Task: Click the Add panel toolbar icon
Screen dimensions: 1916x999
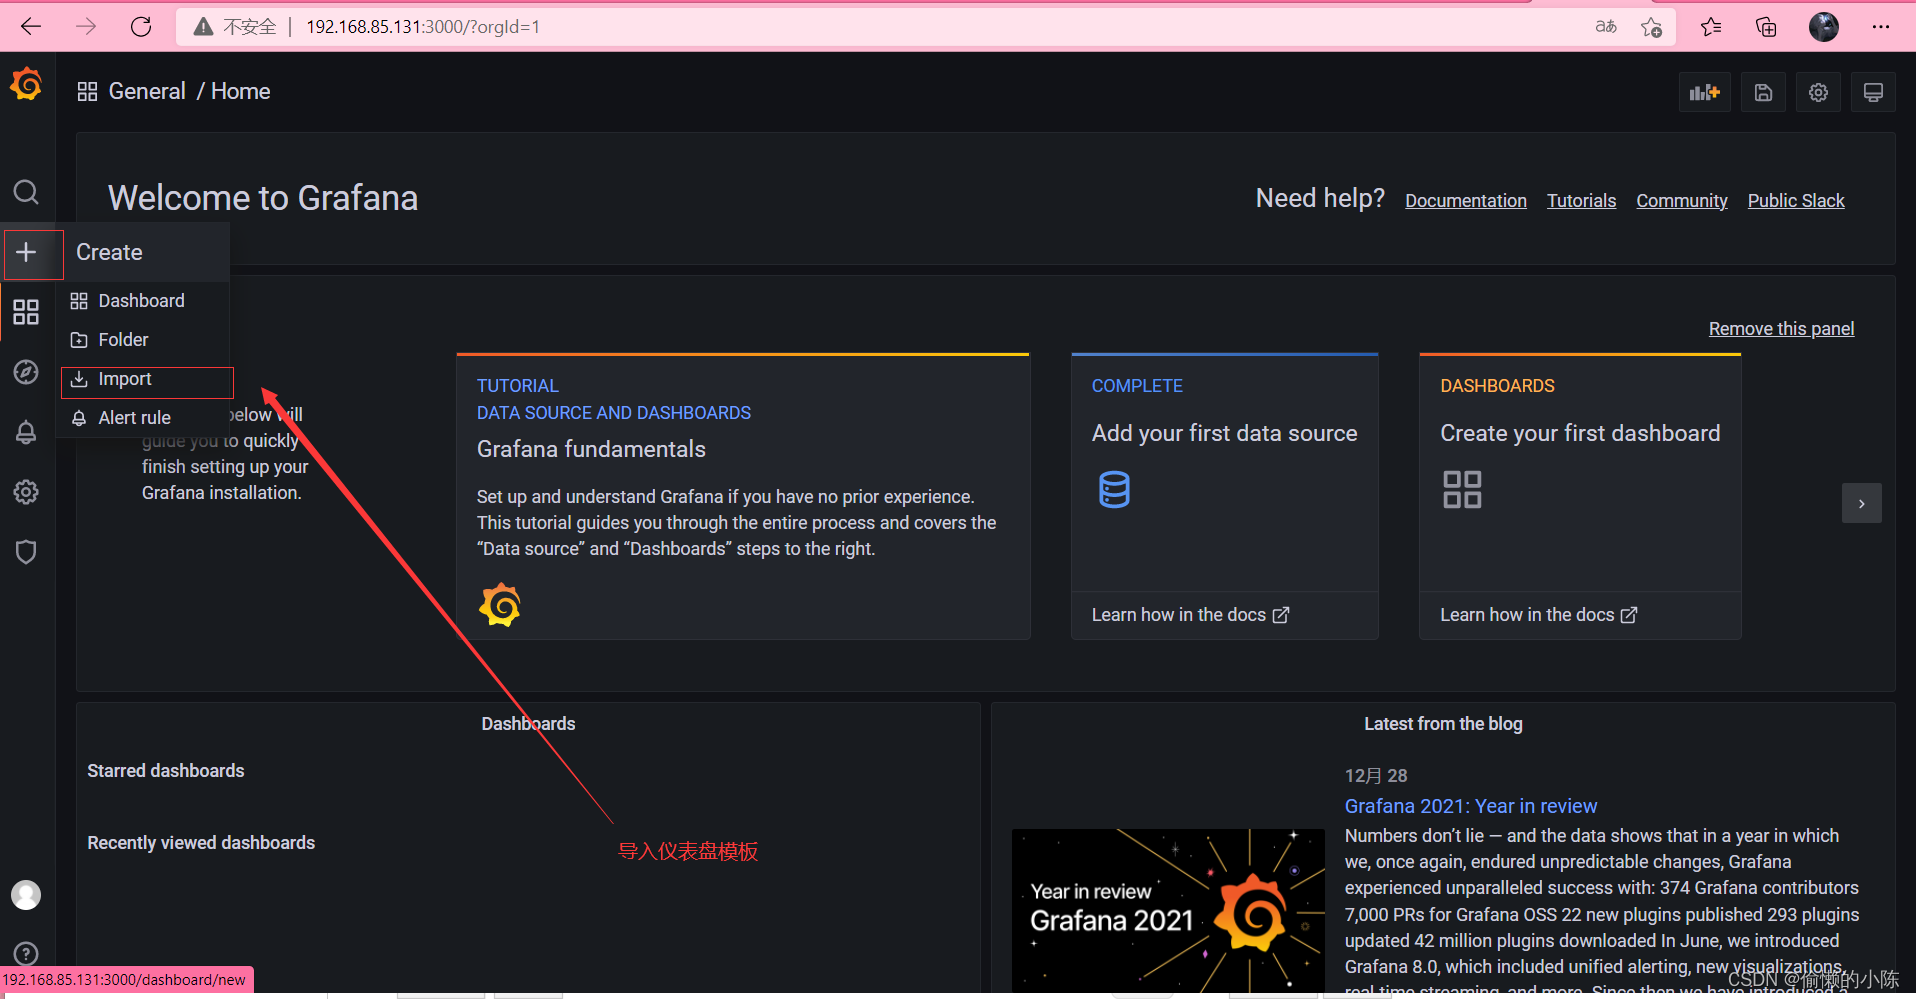Action: (1705, 93)
